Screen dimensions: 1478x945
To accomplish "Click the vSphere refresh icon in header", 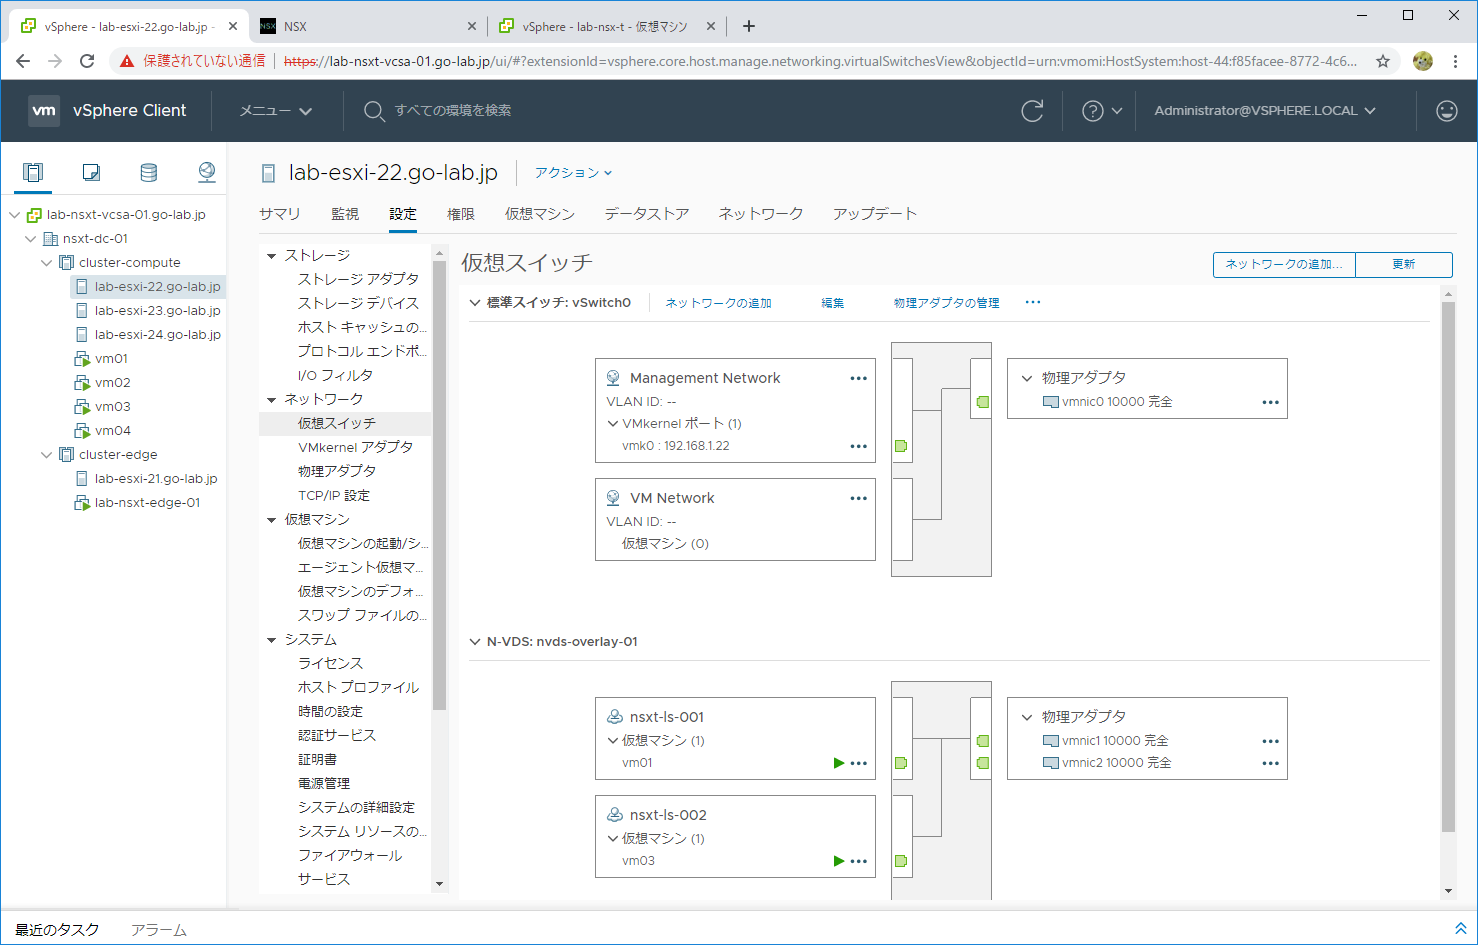I will click(x=1032, y=111).
